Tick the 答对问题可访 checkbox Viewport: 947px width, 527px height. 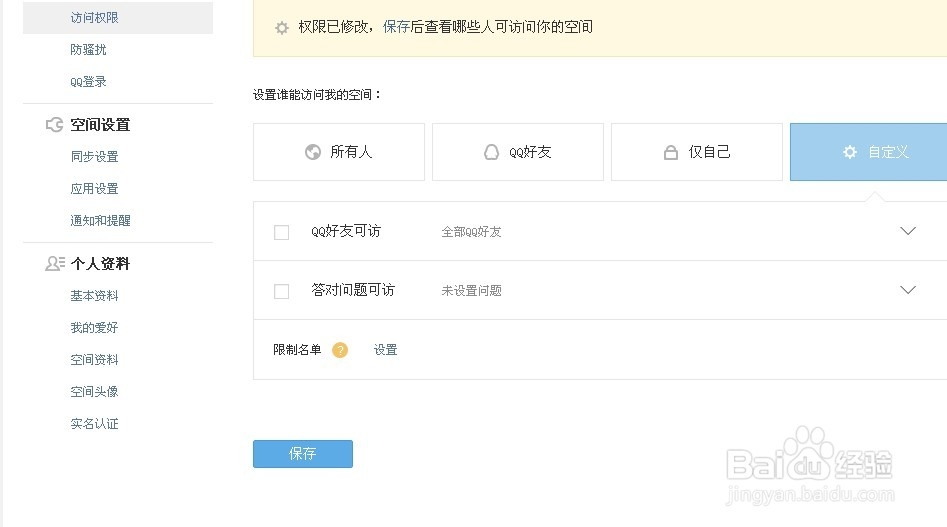coord(282,291)
